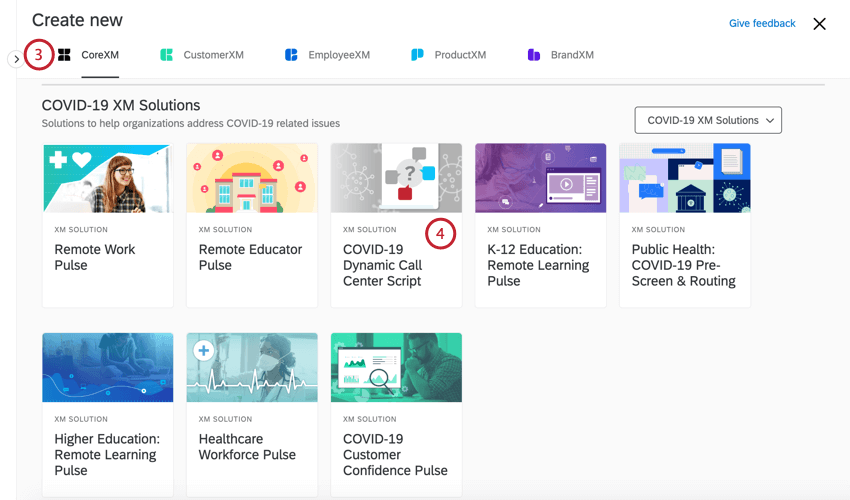Click the purple BrandXM icon
850x500 pixels.
[534, 55]
